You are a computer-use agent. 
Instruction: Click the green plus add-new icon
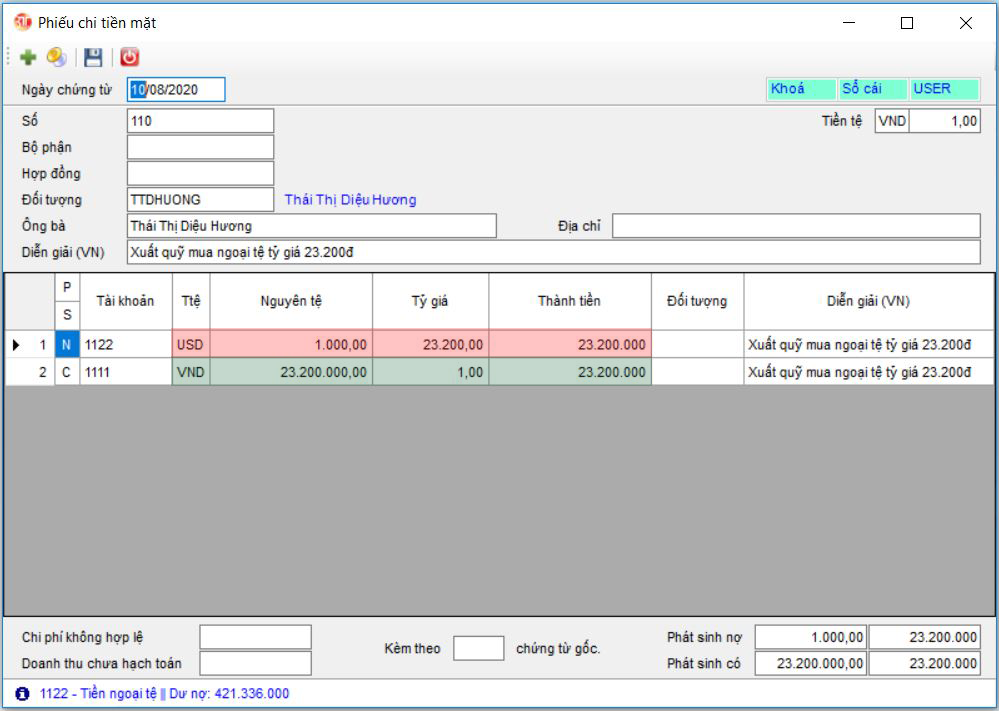tap(27, 58)
